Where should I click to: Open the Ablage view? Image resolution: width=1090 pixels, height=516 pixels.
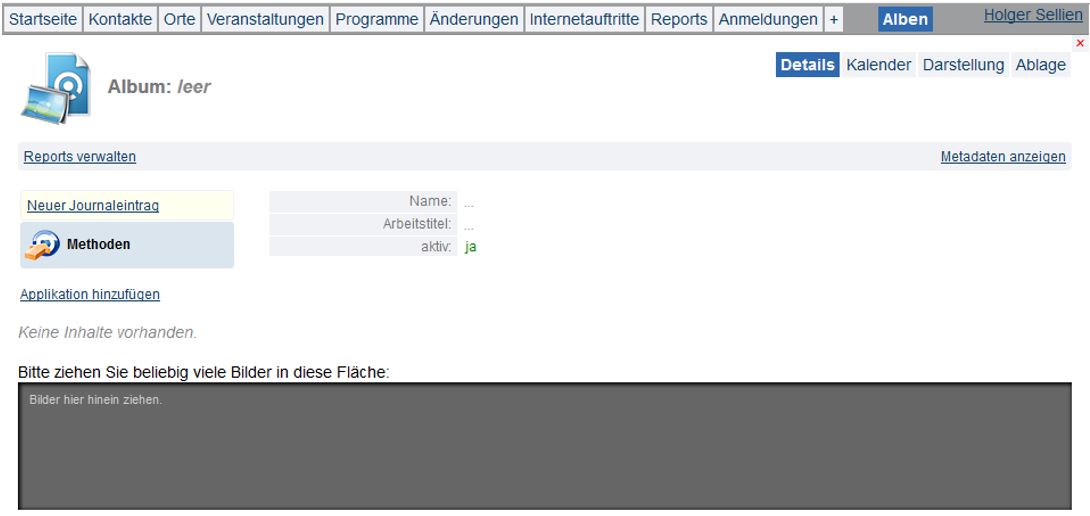coord(1041,65)
